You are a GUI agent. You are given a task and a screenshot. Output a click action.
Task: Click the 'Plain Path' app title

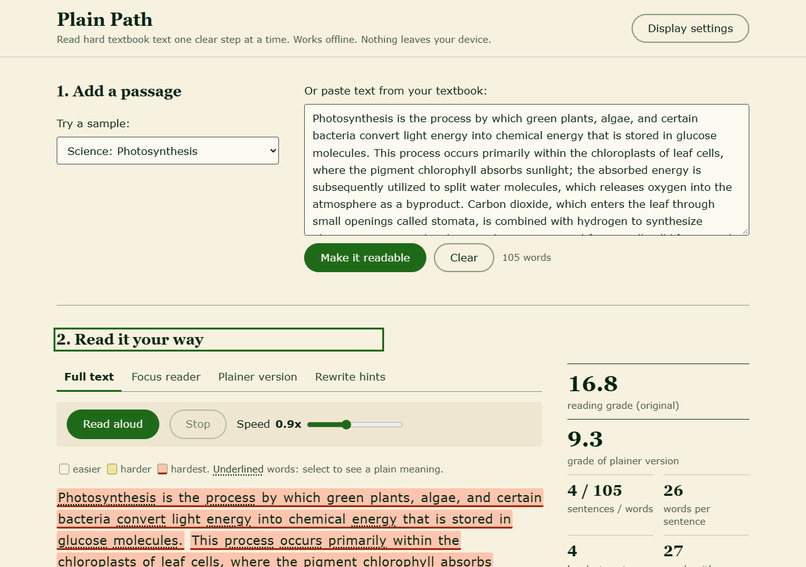click(x=104, y=20)
